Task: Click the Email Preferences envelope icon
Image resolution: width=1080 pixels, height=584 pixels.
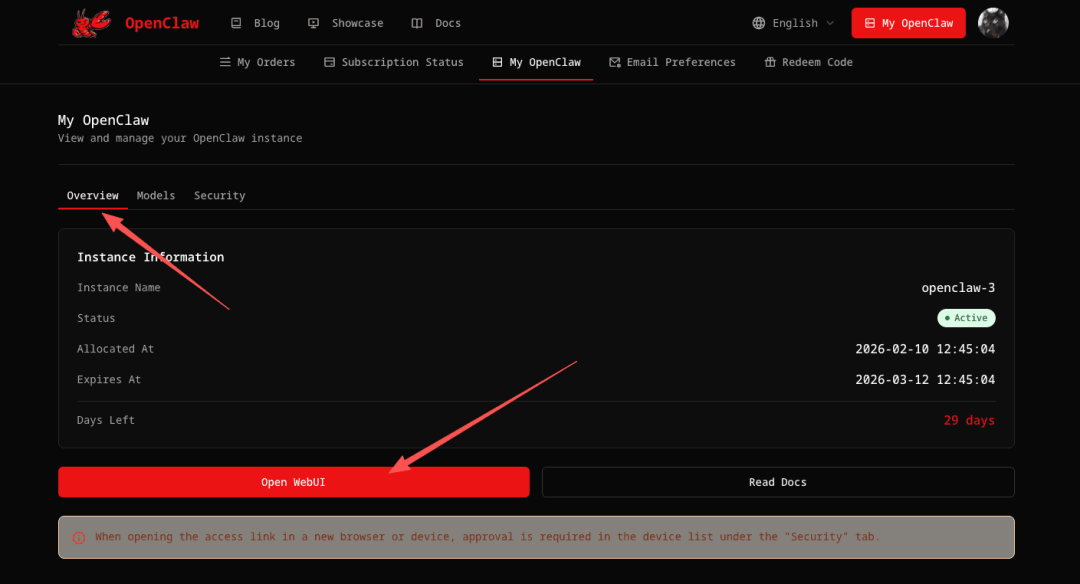Action: [x=615, y=62]
